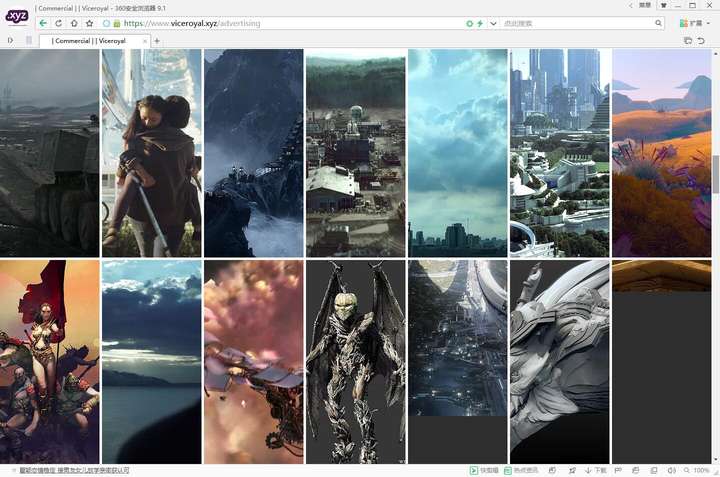Open the pink sky airship artwork
The image size is (720, 477).
253,362
